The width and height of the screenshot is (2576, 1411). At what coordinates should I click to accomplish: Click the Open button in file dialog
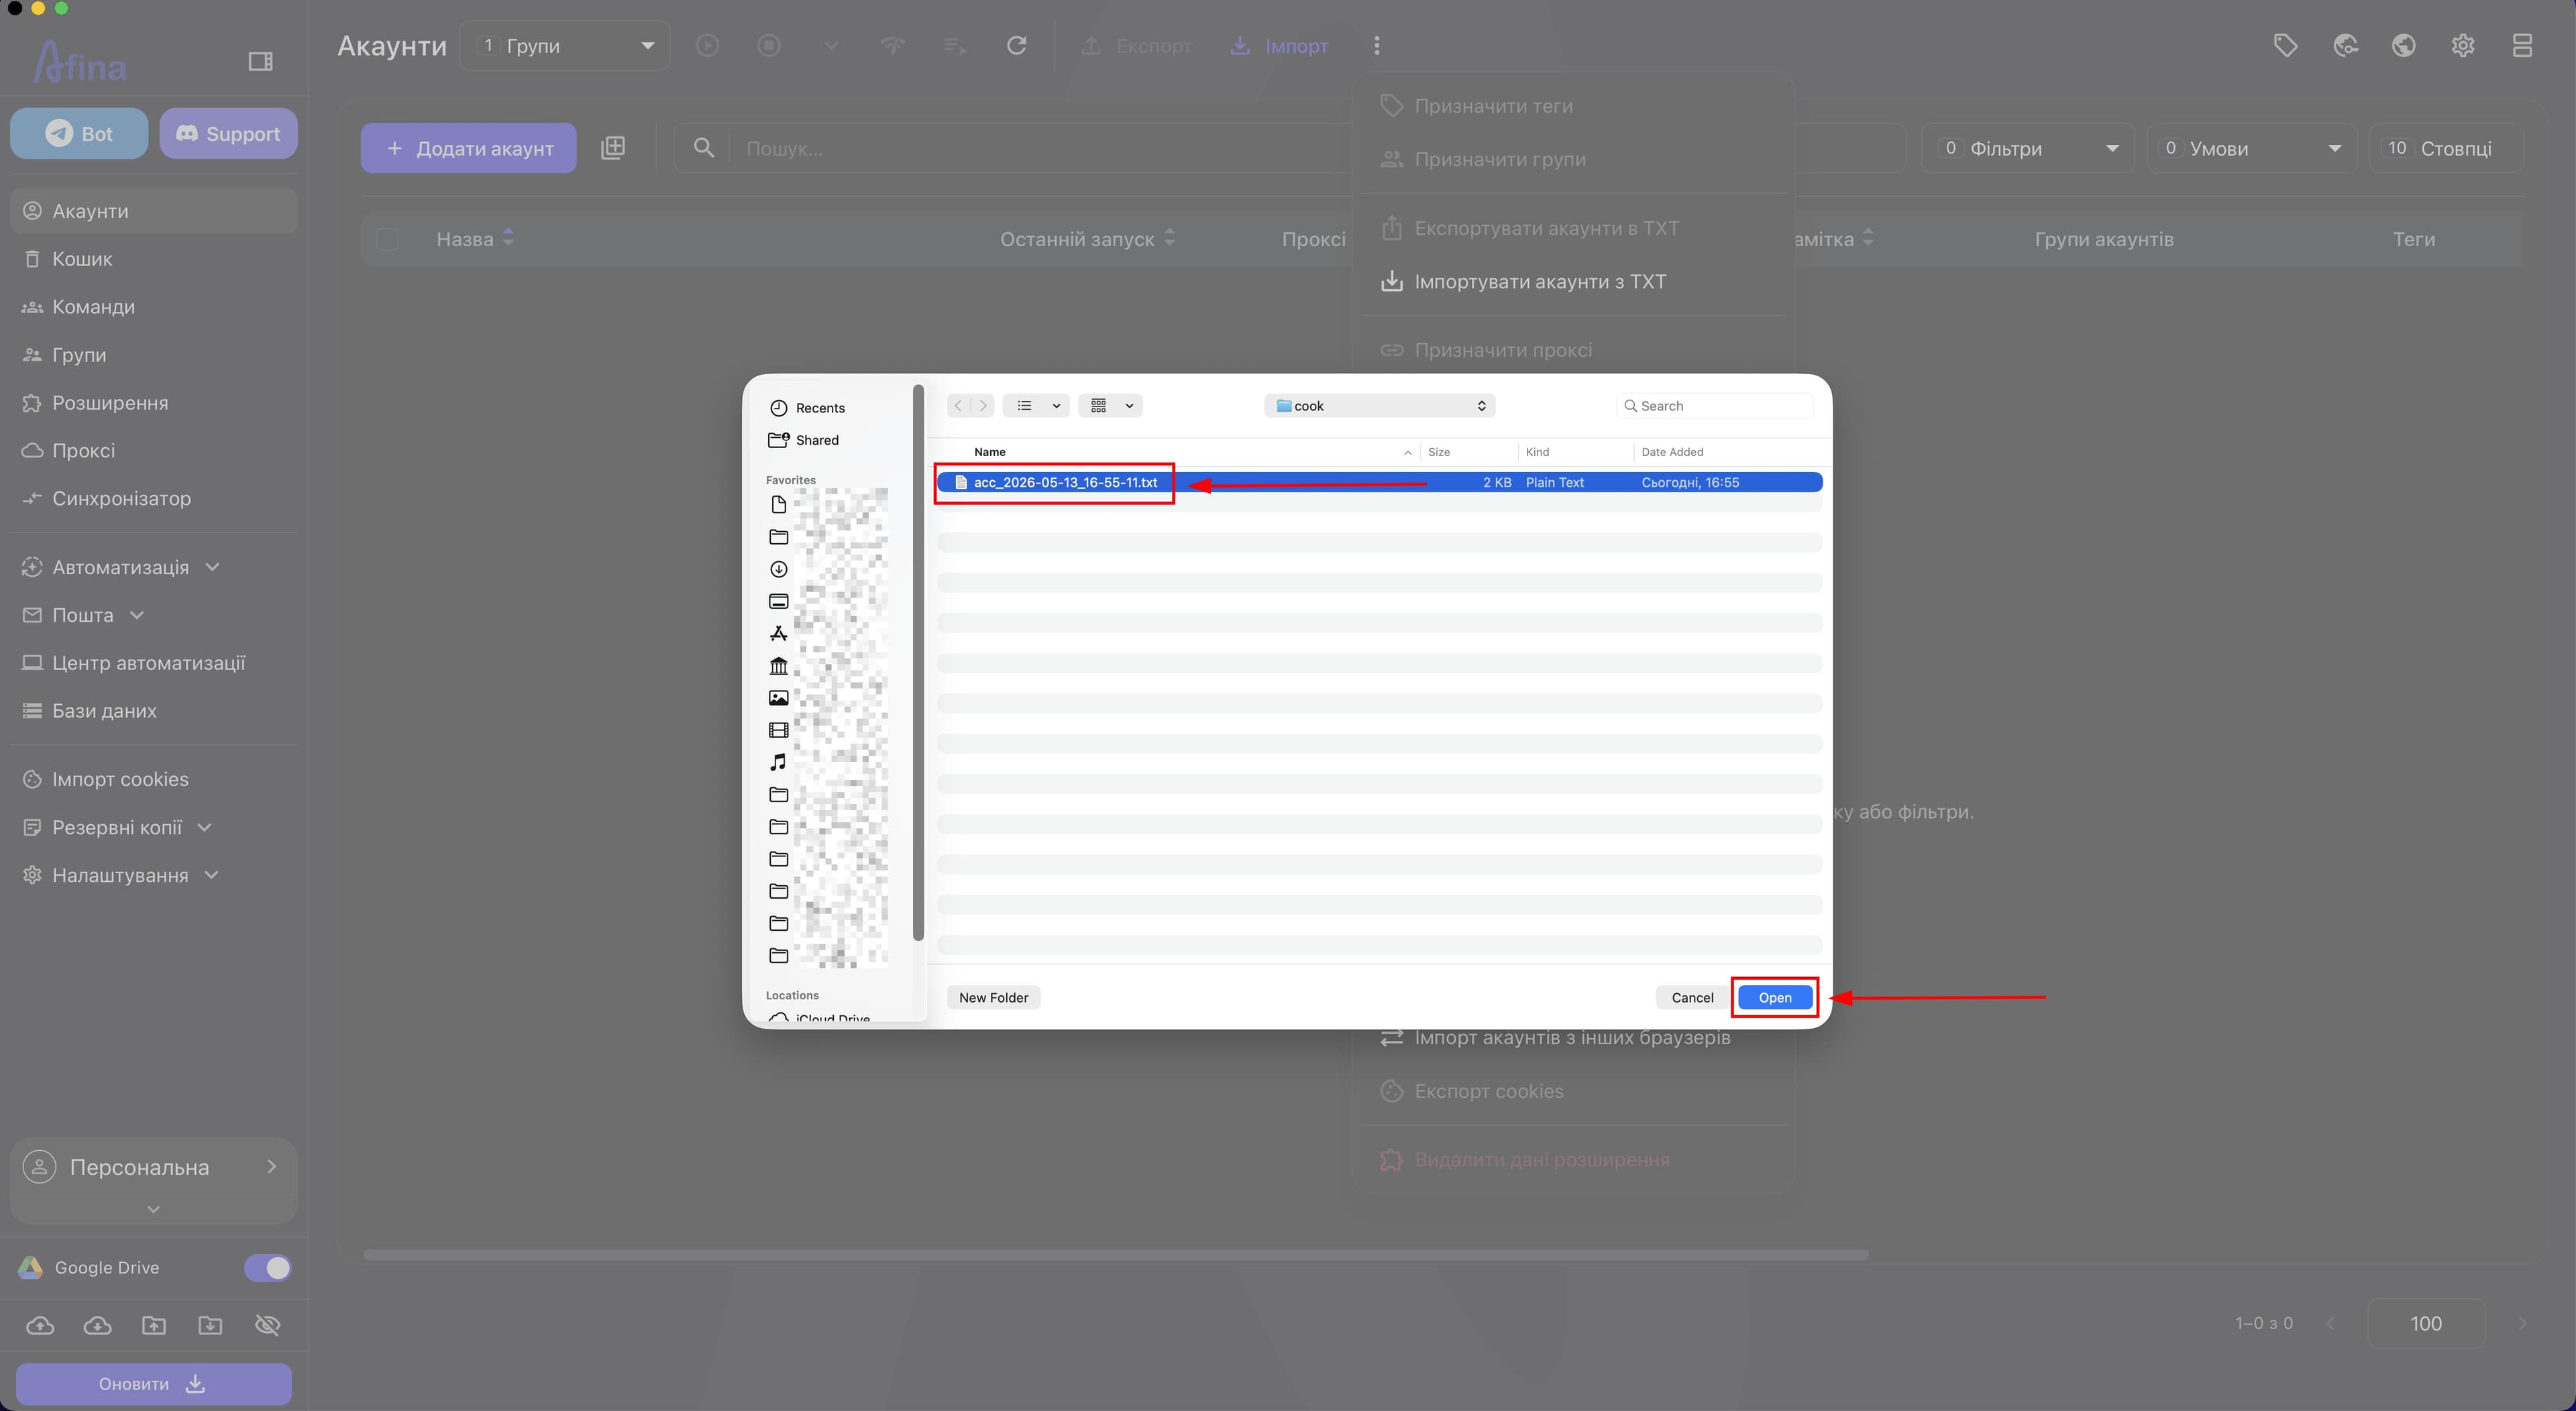coord(1774,997)
